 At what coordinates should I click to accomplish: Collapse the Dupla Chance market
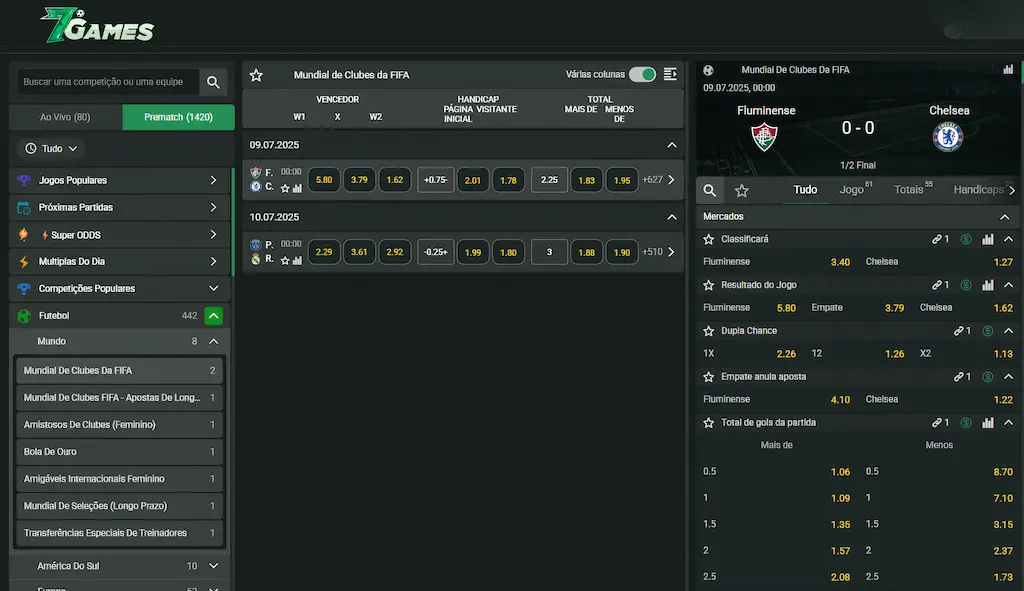coord(1008,331)
